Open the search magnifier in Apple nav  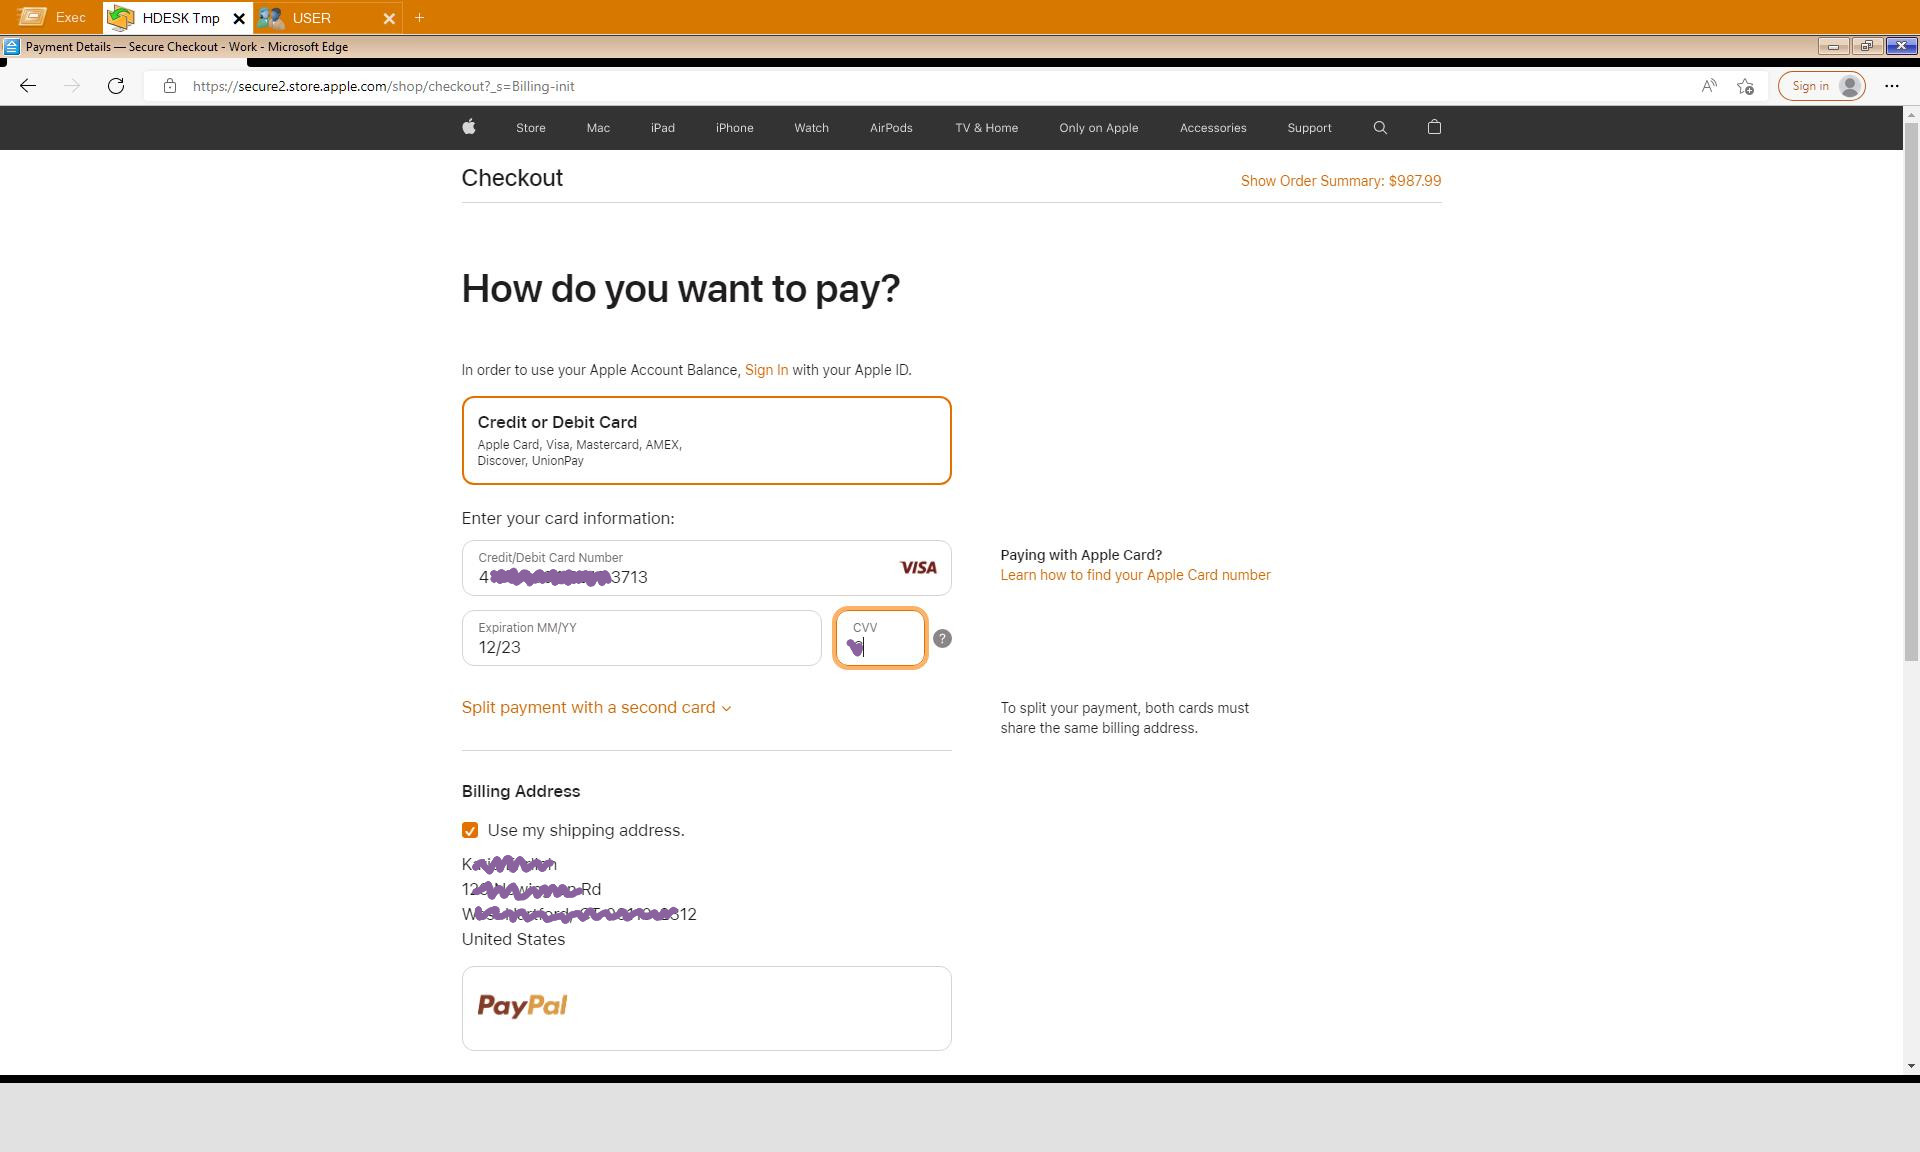[1380, 127]
